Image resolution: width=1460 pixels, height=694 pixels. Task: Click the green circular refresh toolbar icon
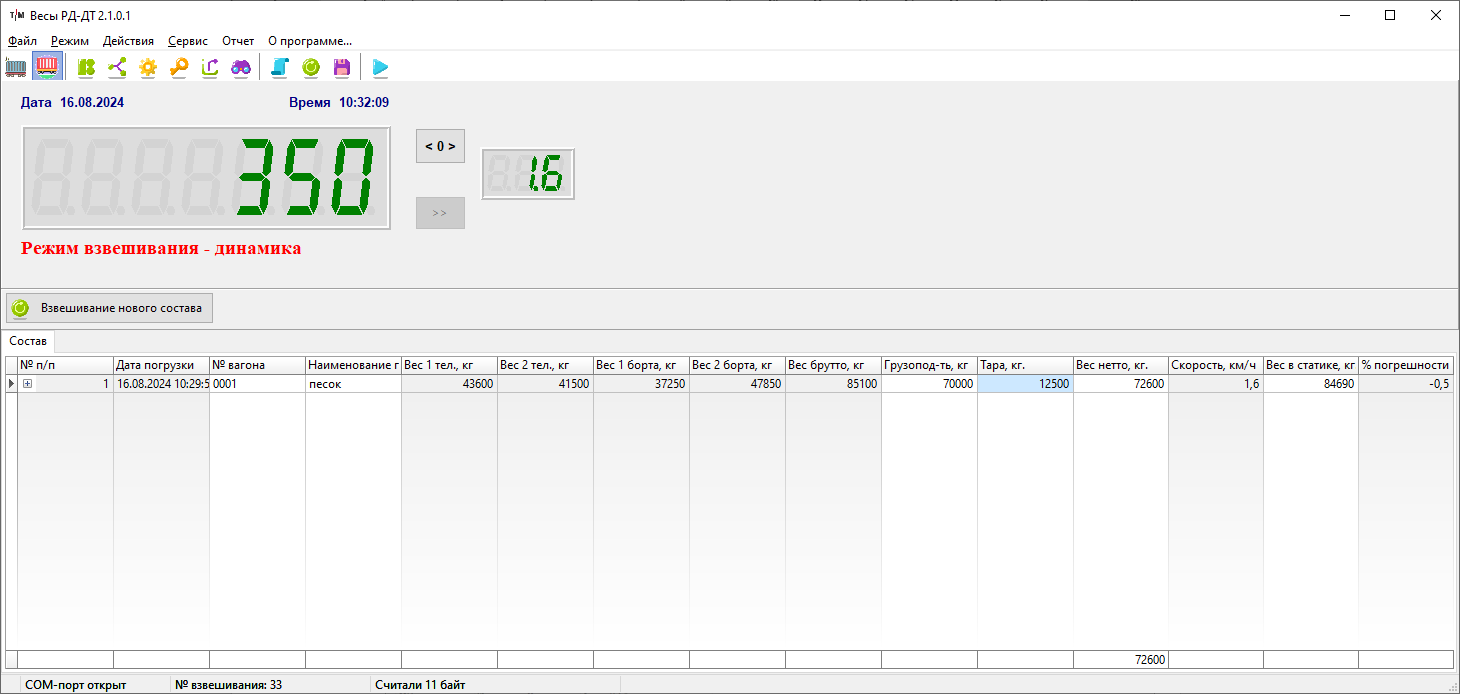coord(311,67)
